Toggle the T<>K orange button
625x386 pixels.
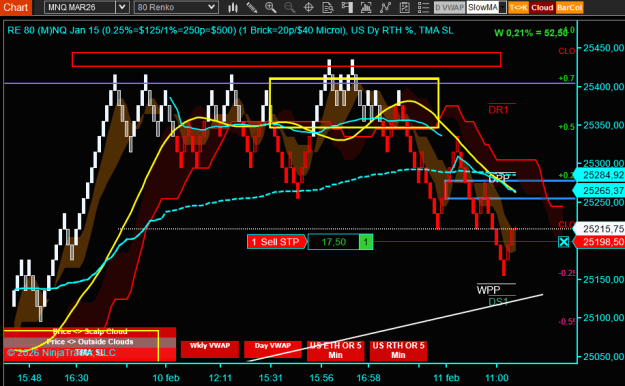tap(518, 8)
